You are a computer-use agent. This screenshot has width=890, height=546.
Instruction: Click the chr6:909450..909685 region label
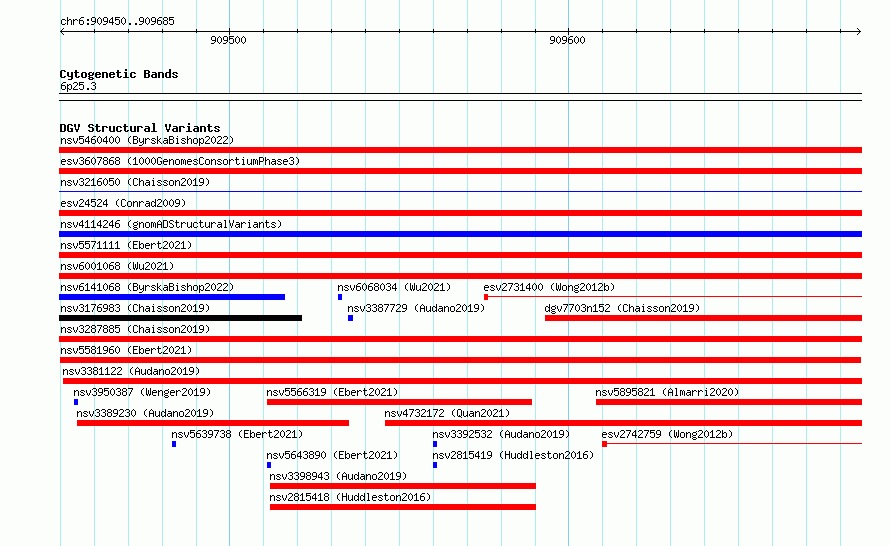117,21
